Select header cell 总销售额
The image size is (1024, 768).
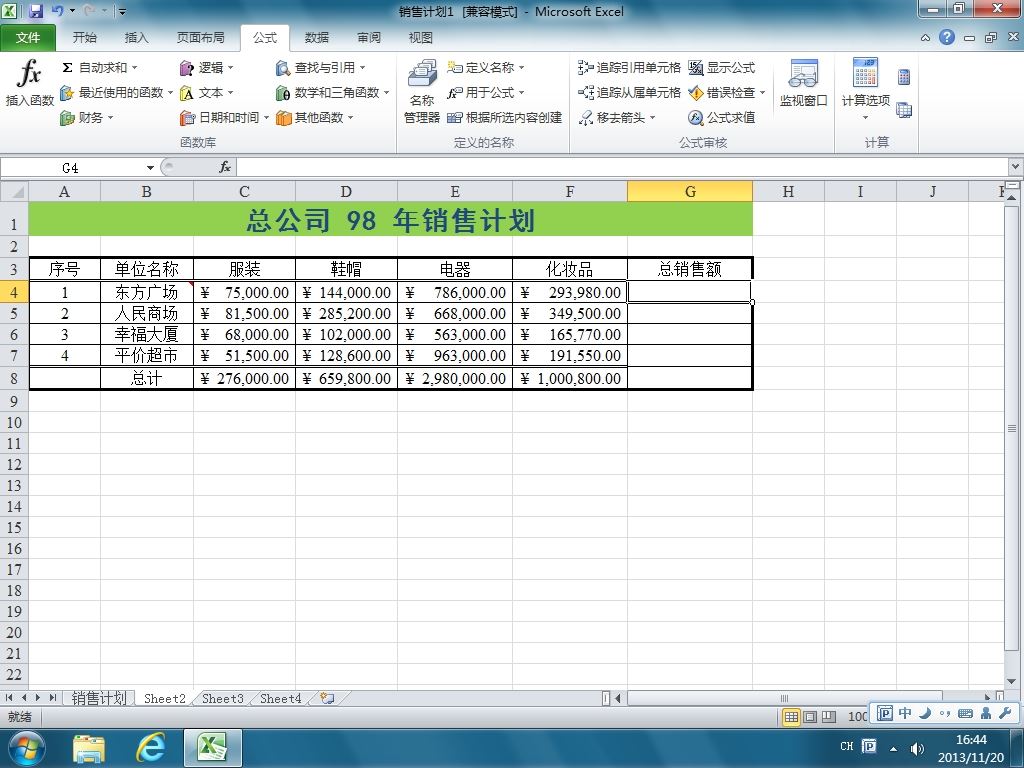690,268
